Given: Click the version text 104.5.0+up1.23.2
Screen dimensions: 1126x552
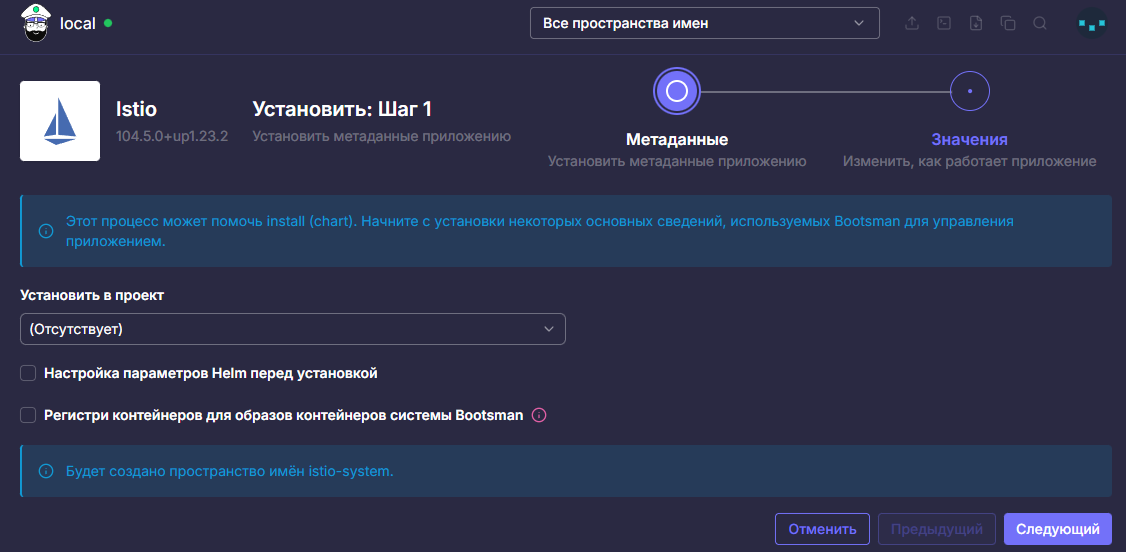Looking at the screenshot, I should coord(172,136).
